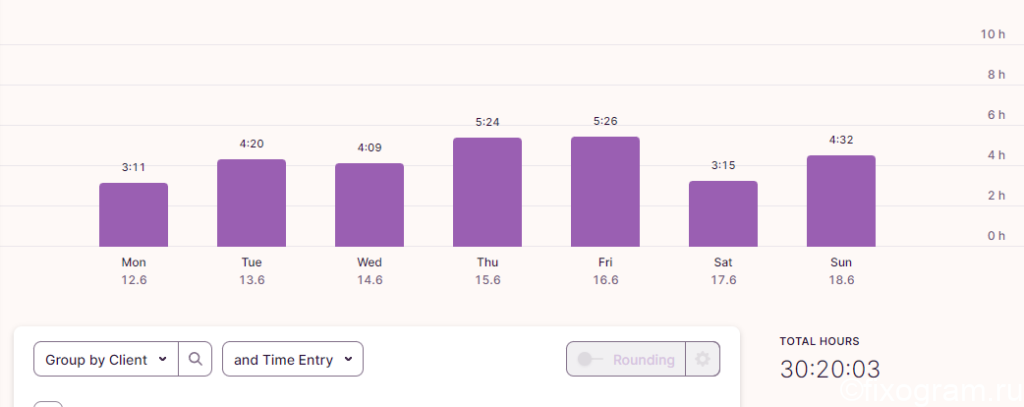Tick the checkbox below Group by Client
Image resolution: width=1024 pixels, height=407 pixels.
click(x=48, y=404)
